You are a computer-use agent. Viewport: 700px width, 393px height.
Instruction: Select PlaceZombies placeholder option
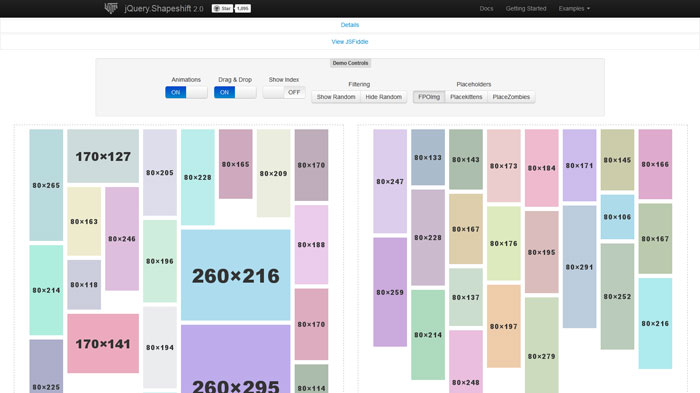pyautogui.click(x=511, y=97)
